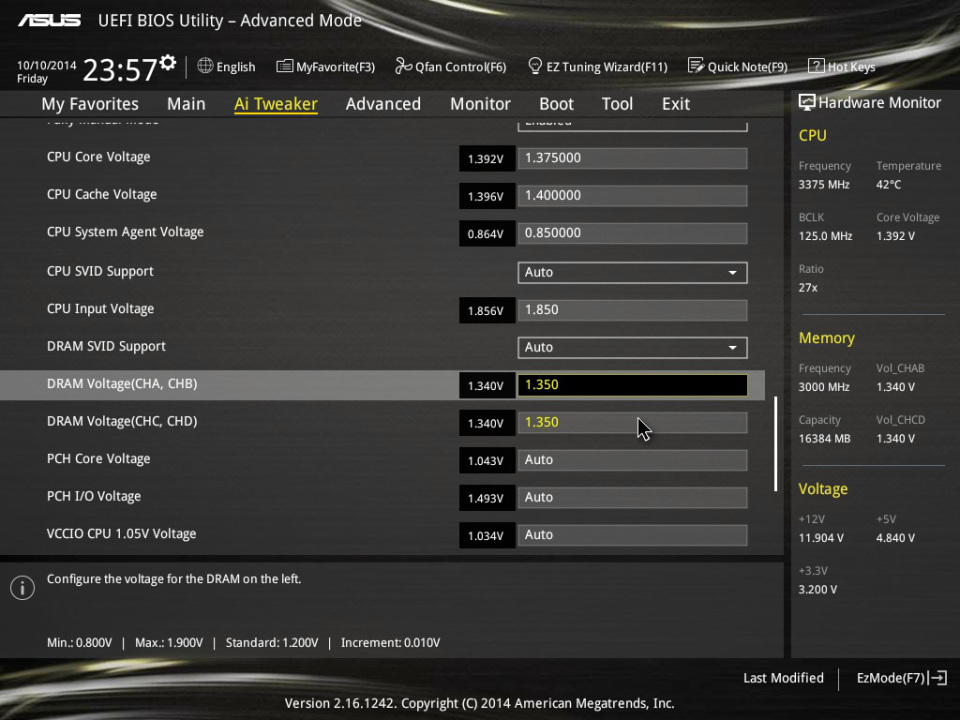Click the Qfan Control(F6) label

[460, 67]
